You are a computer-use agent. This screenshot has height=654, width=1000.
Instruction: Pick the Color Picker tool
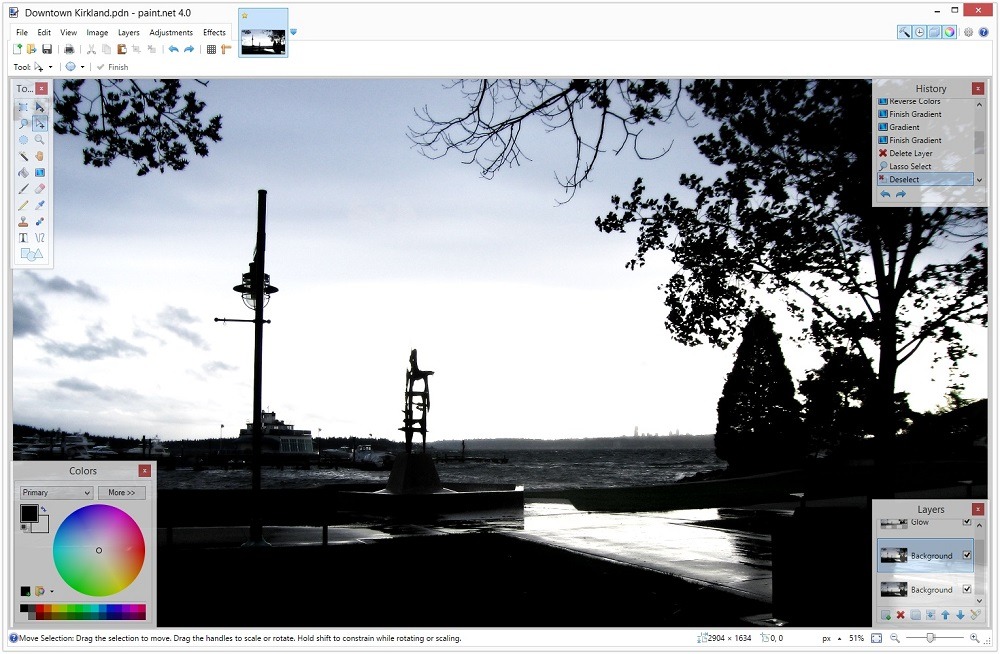[x=41, y=204]
